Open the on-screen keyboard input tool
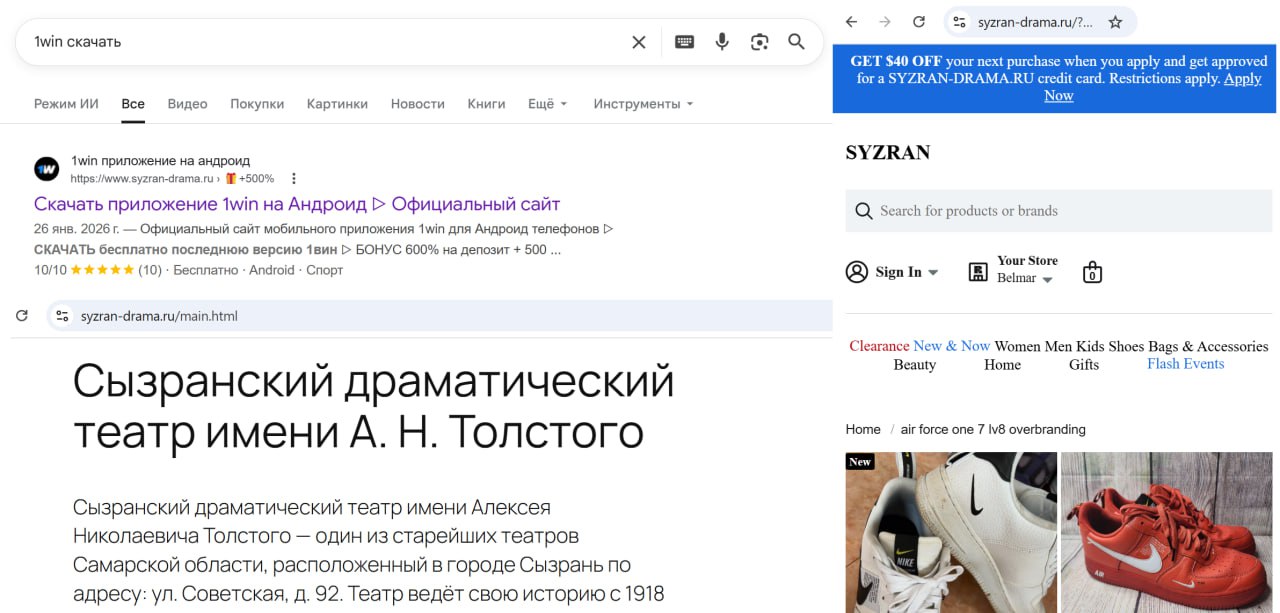This screenshot has height=613, width=1280. pos(684,42)
